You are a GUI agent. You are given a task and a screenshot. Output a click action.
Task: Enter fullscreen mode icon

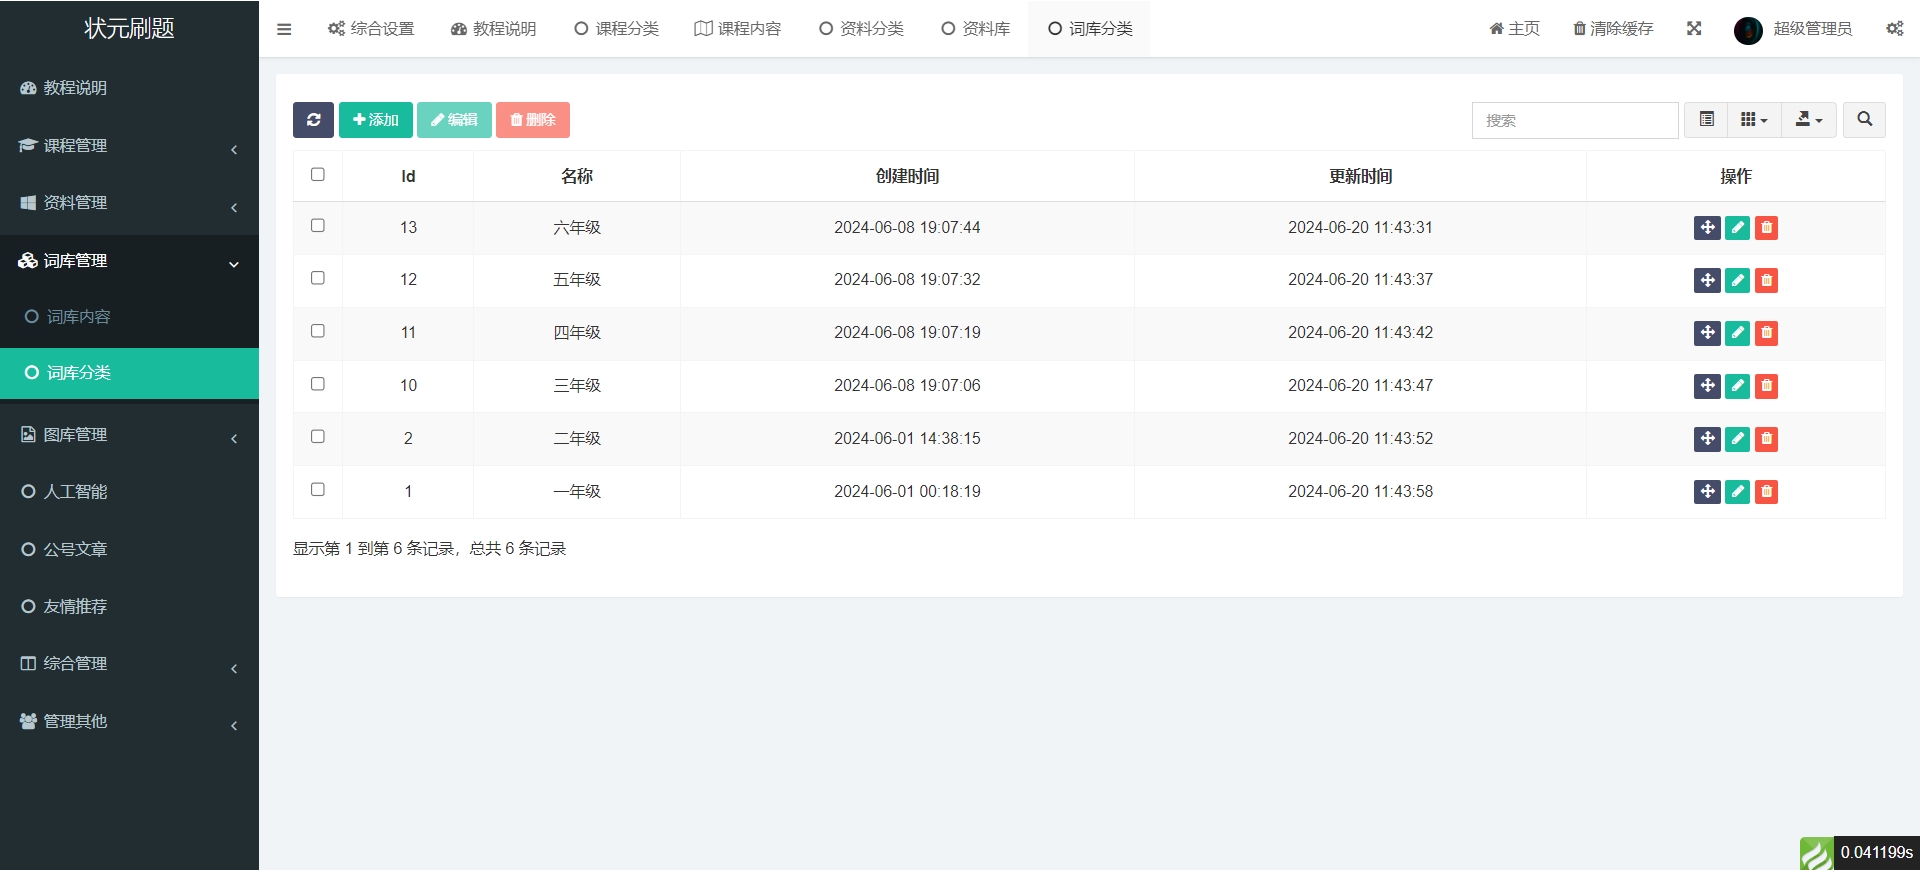1694,29
